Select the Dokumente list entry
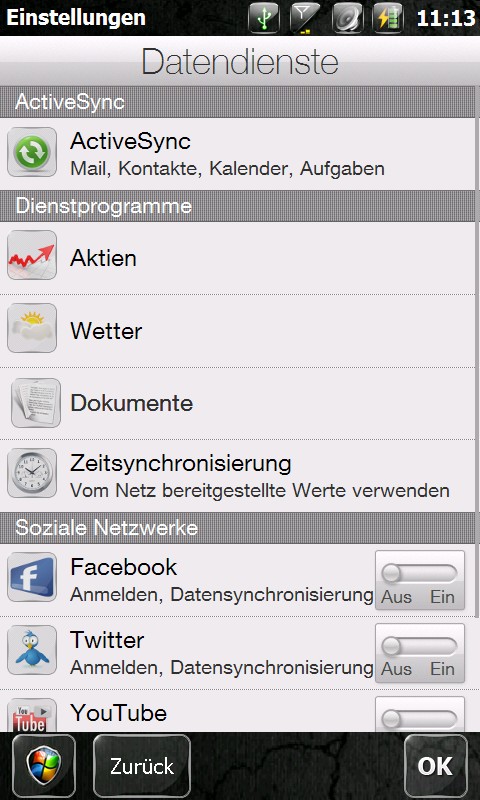 tap(238, 404)
